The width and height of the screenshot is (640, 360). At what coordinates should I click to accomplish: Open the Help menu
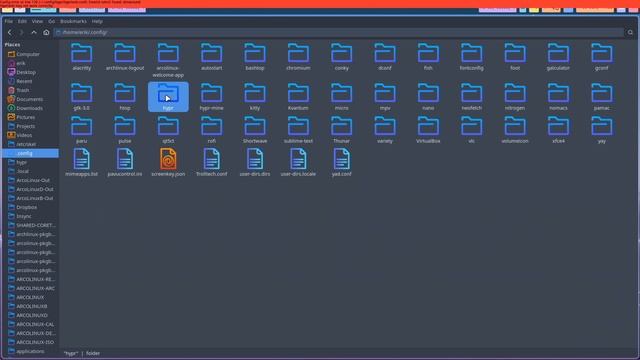click(x=97, y=21)
